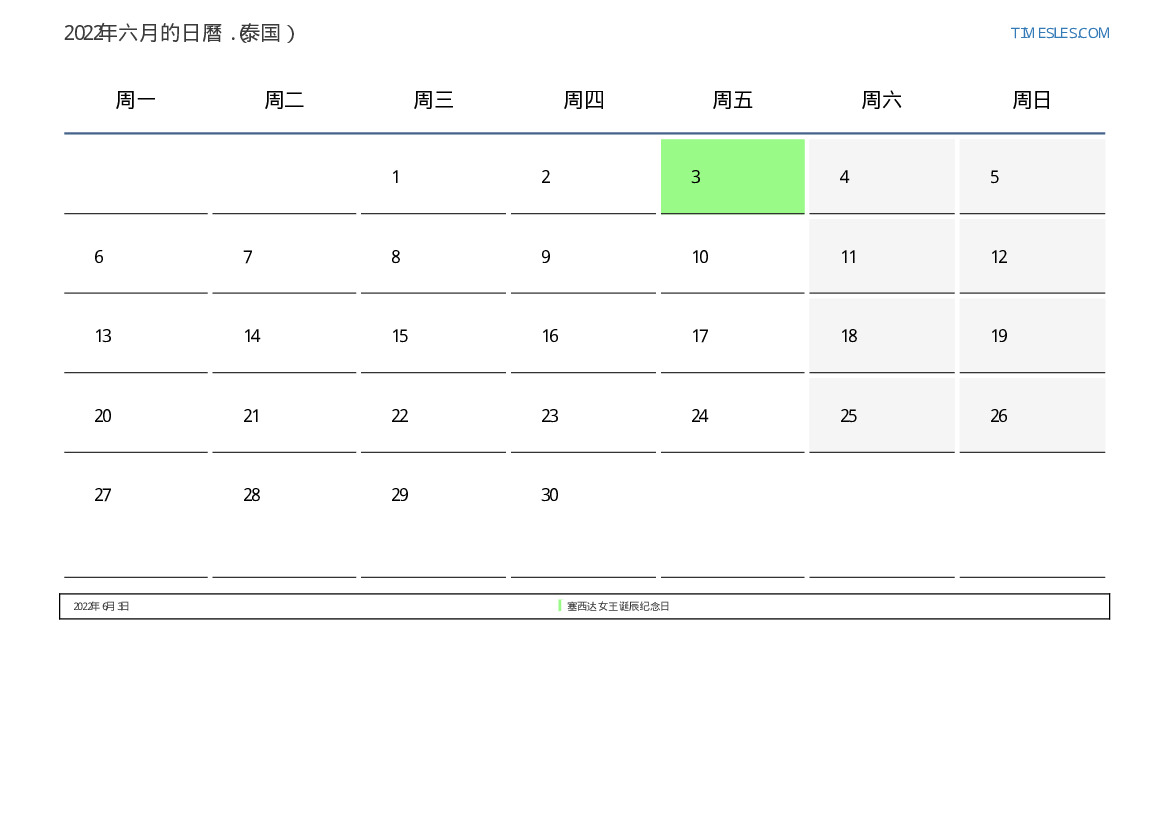Click the 周一 column header
The width and height of the screenshot is (1169, 827).
pos(136,100)
